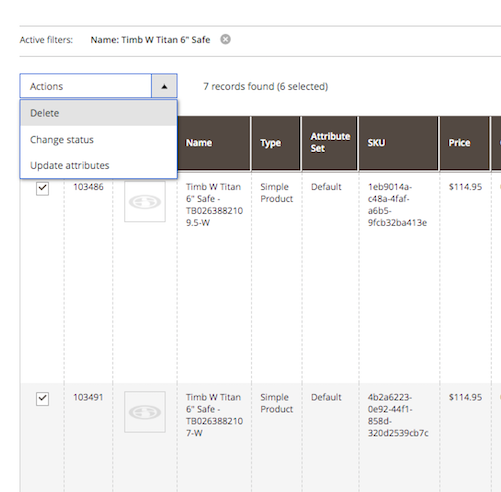Screen dimensions: 501x492
Task: Open thumbnail of product 103491
Action: [x=145, y=412]
